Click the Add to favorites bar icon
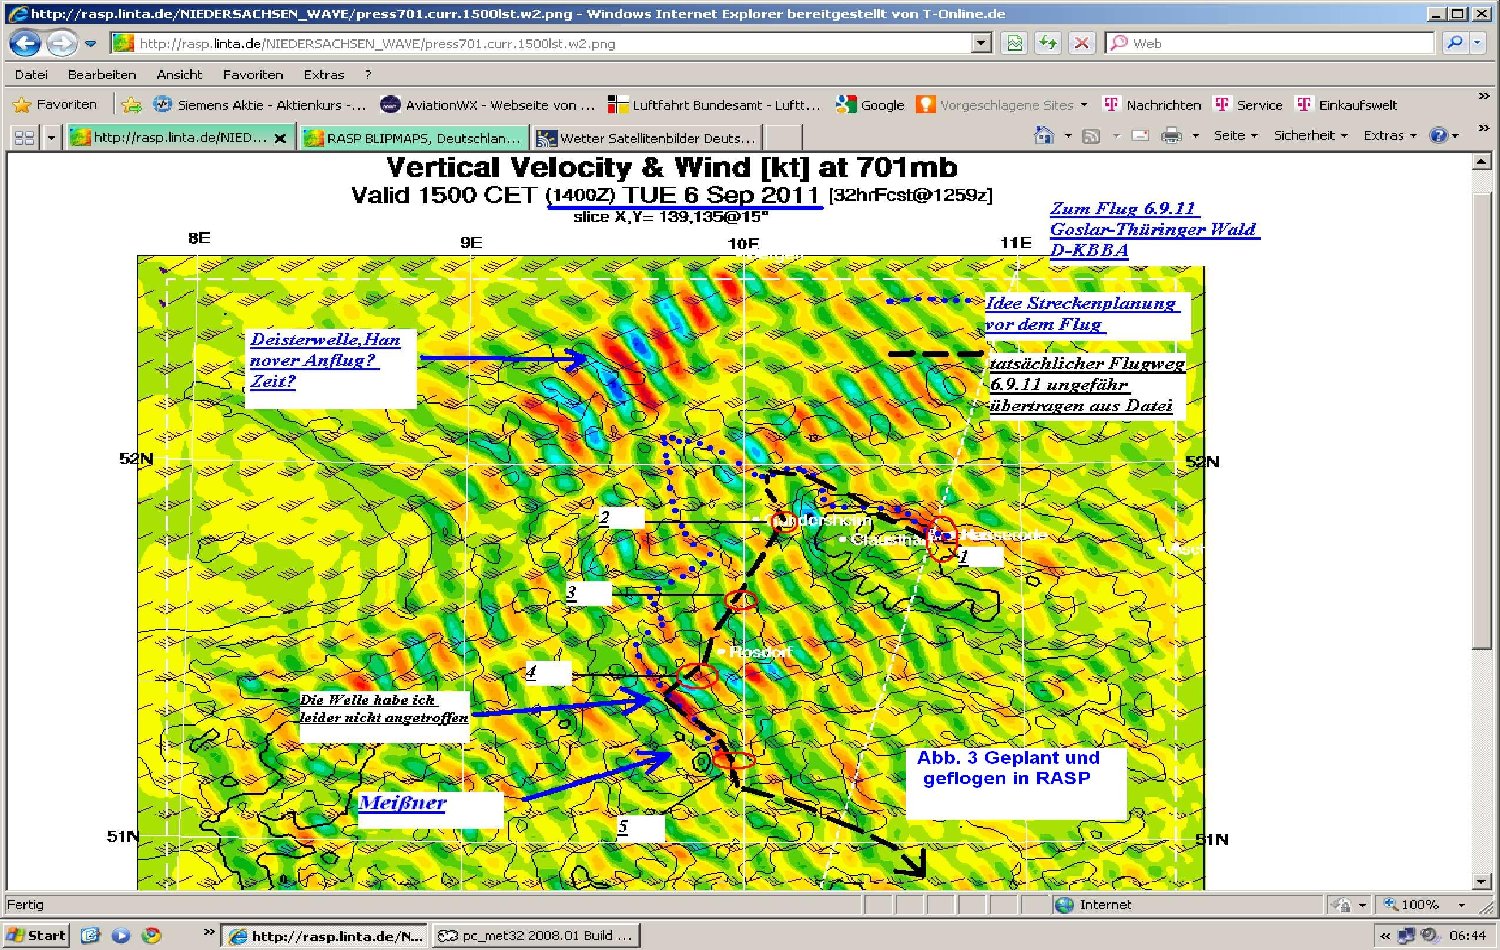The height and width of the screenshot is (950, 1500). [x=131, y=105]
